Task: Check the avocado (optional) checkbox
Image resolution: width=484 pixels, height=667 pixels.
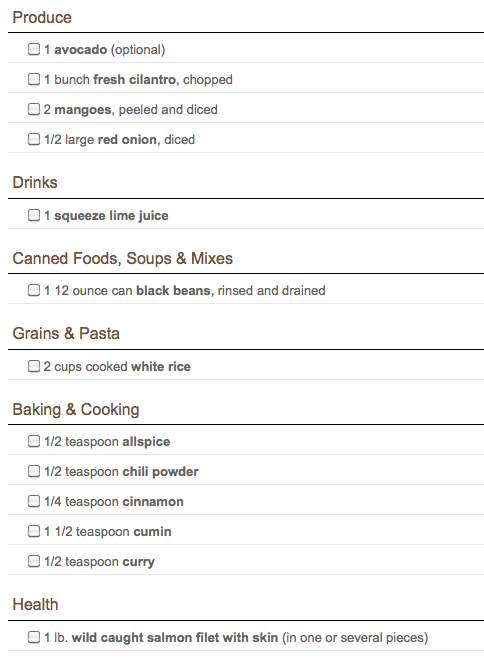Action: pos(34,49)
